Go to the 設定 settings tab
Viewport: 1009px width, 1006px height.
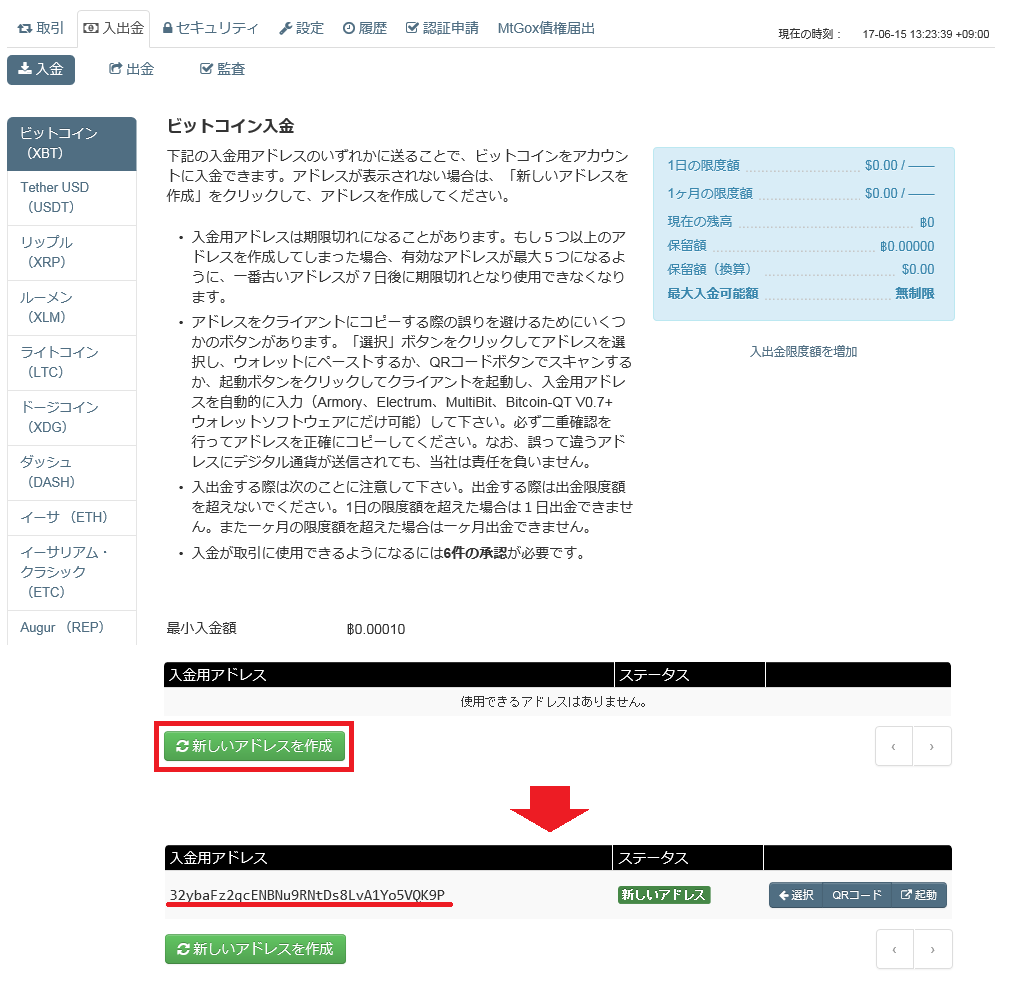(x=301, y=28)
